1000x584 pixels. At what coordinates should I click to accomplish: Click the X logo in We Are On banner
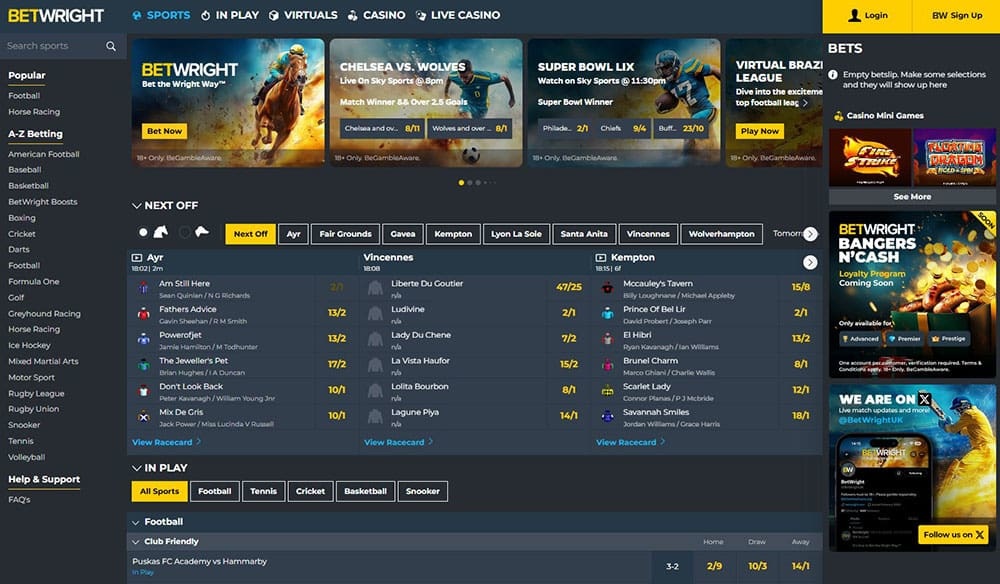pos(924,399)
